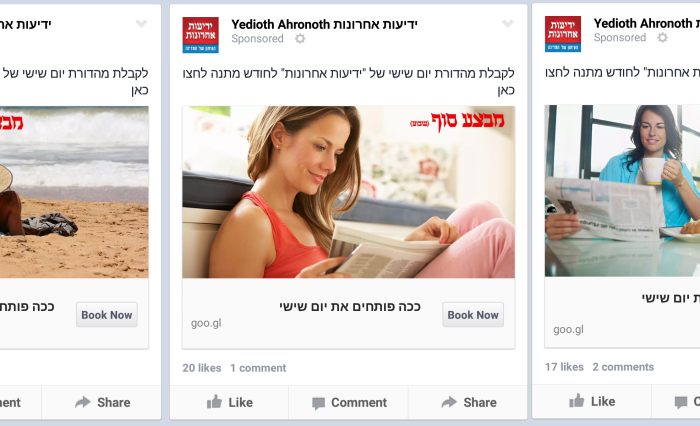Viewport: 700px width, 426px height.
Task: Click the ad image of the woman reading a newspaper on a sofa
Action: coord(348,192)
